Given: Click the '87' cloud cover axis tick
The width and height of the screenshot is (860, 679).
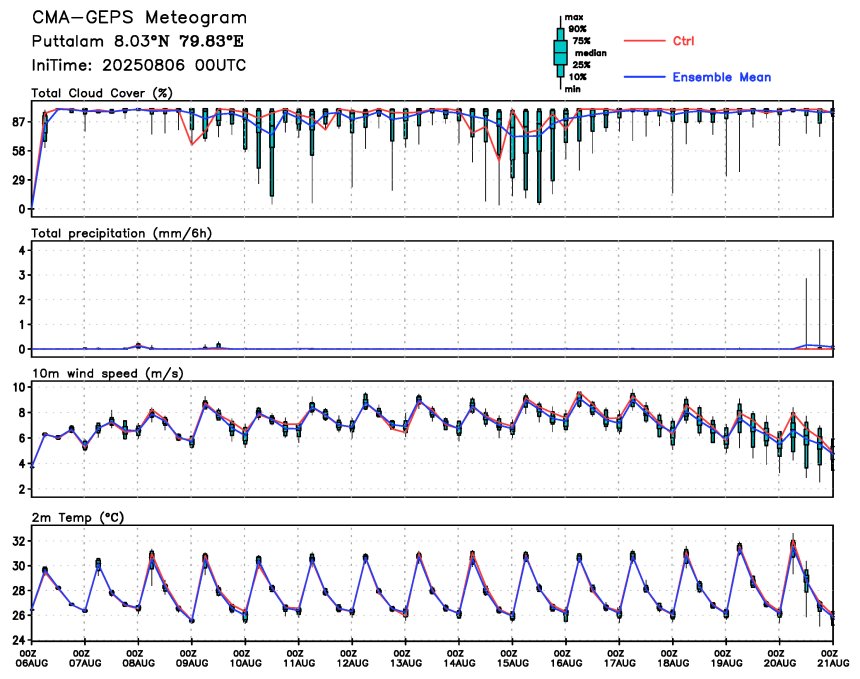Looking at the screenshot, I should [x=19, y=122].
